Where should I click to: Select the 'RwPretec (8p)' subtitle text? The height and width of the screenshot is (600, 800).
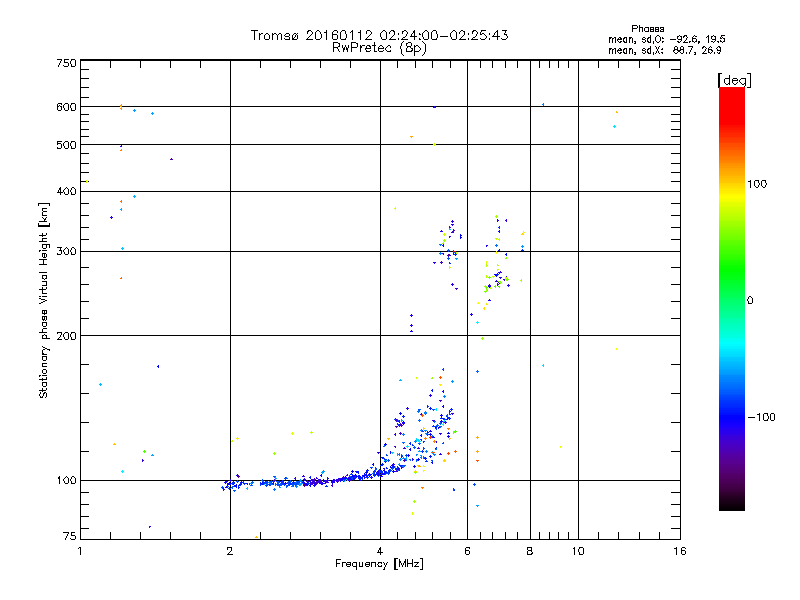pyautogui.click(x=379, y=48)
